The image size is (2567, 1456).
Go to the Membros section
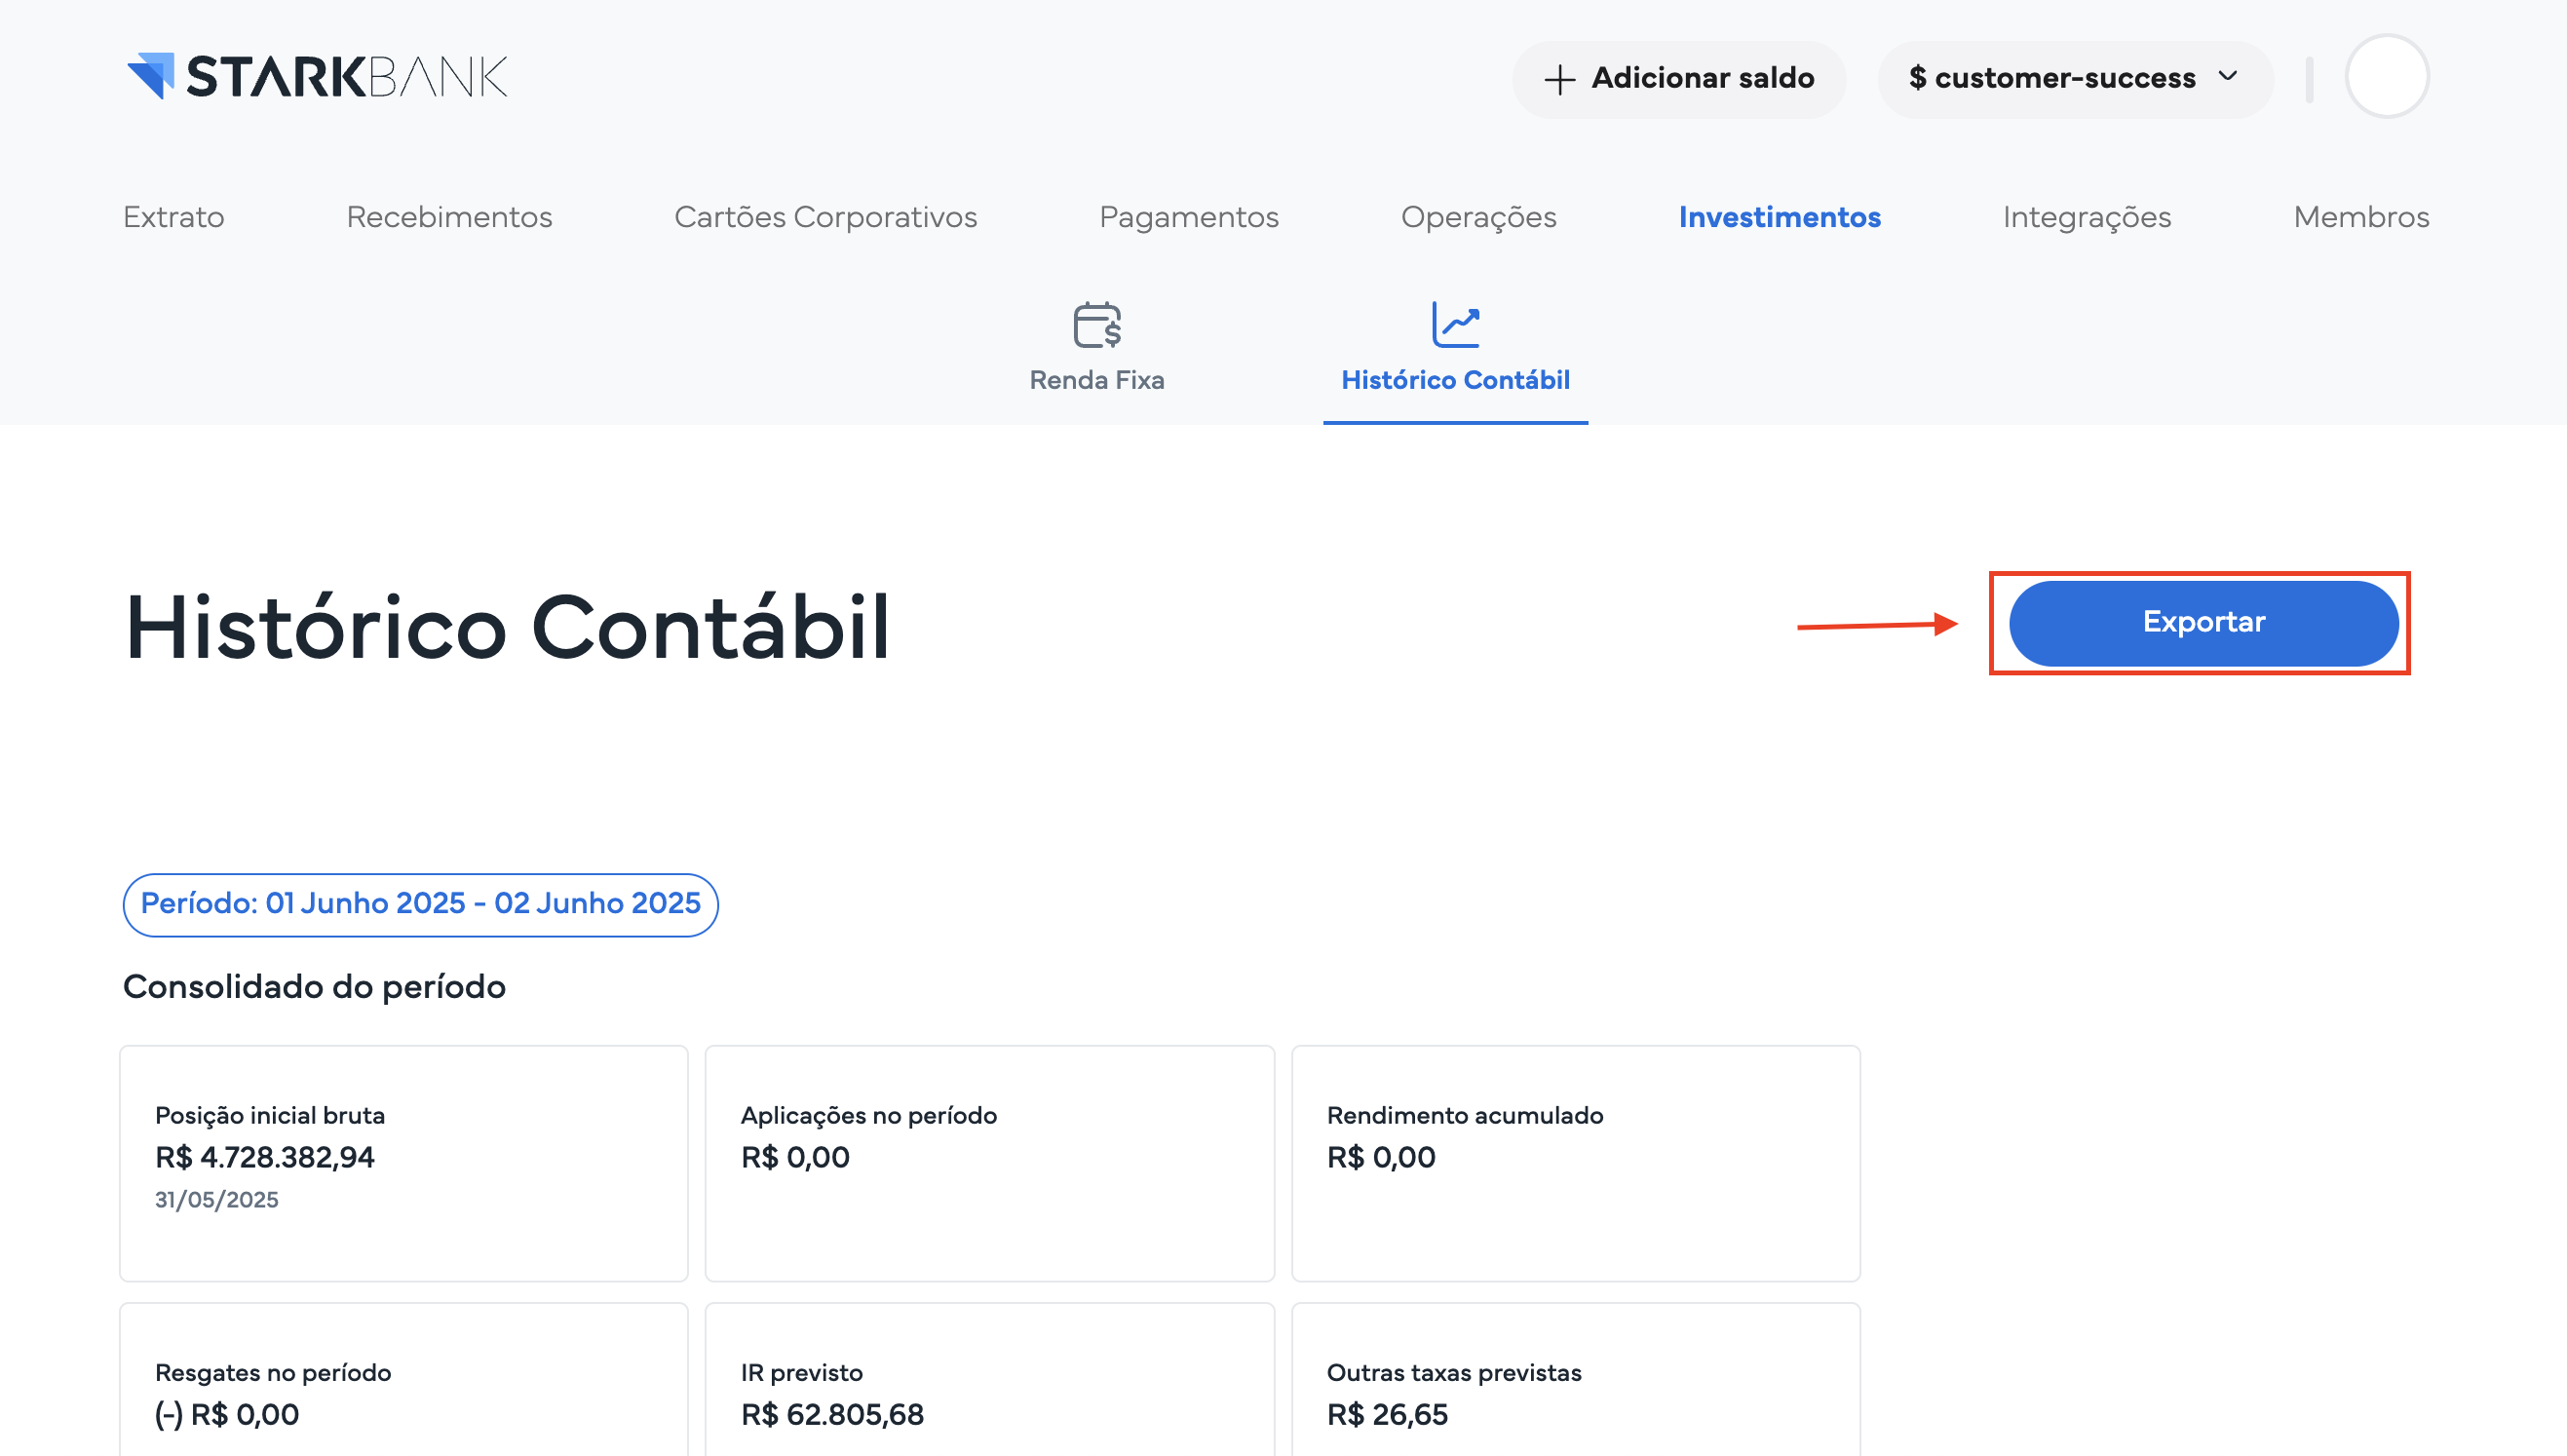[x=2361, y=217]
